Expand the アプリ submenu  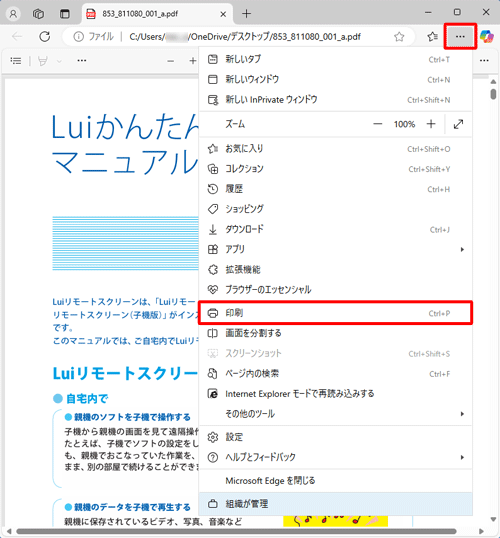click(x=335, y=249)
